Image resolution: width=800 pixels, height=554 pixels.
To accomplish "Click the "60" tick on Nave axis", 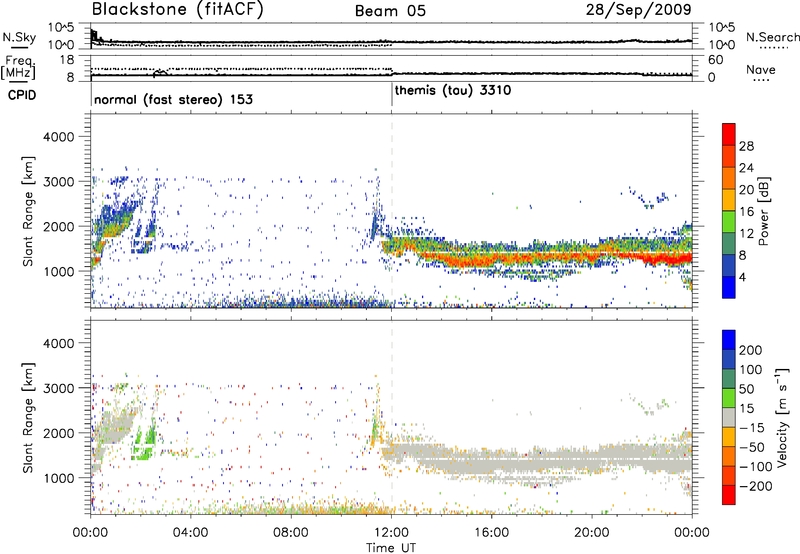I will pos(715,60).
